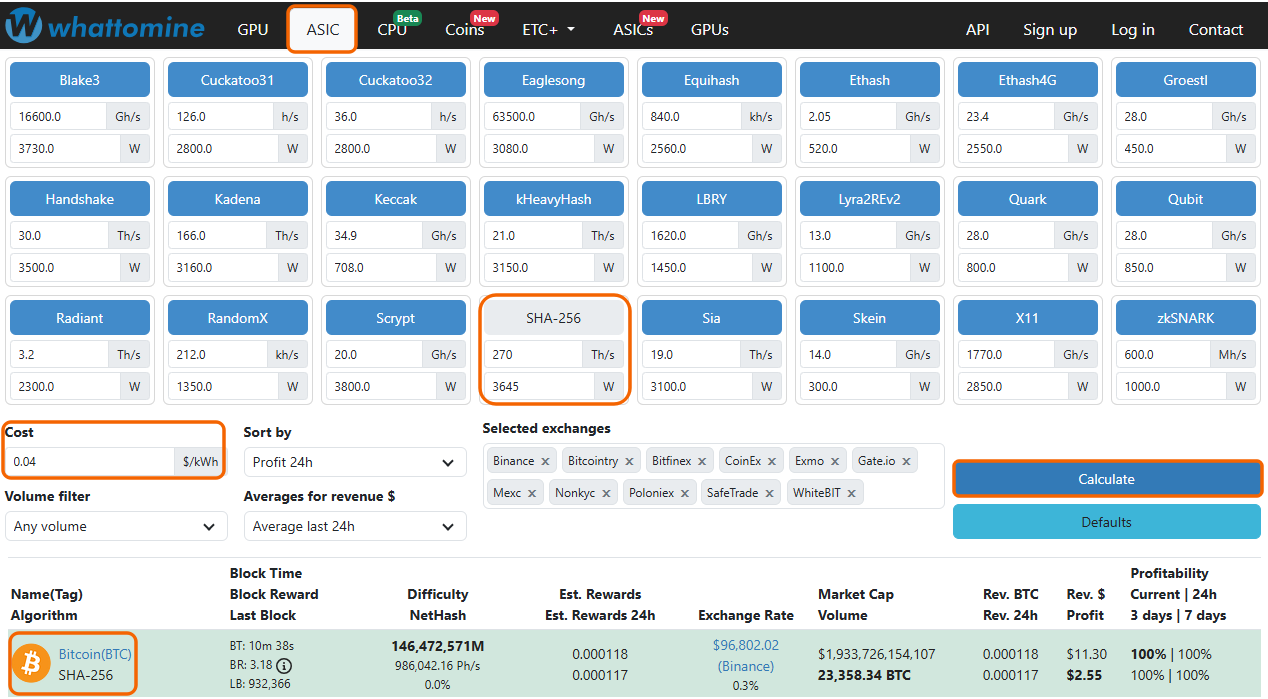Click the (Binance) exchange link
The height and width of the screenshot is (699, 1268).
coord(746,666)
